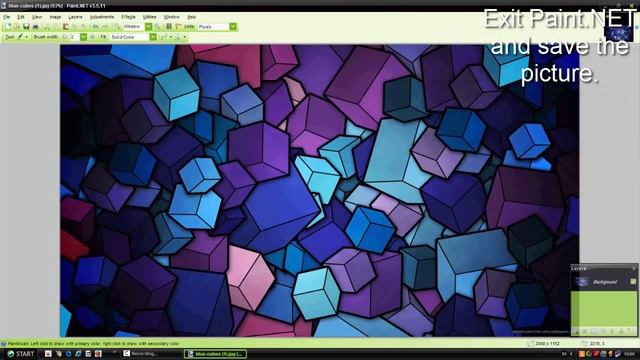Click the Internet Explorer quick launch icon
640x360 pixels.
78,354
